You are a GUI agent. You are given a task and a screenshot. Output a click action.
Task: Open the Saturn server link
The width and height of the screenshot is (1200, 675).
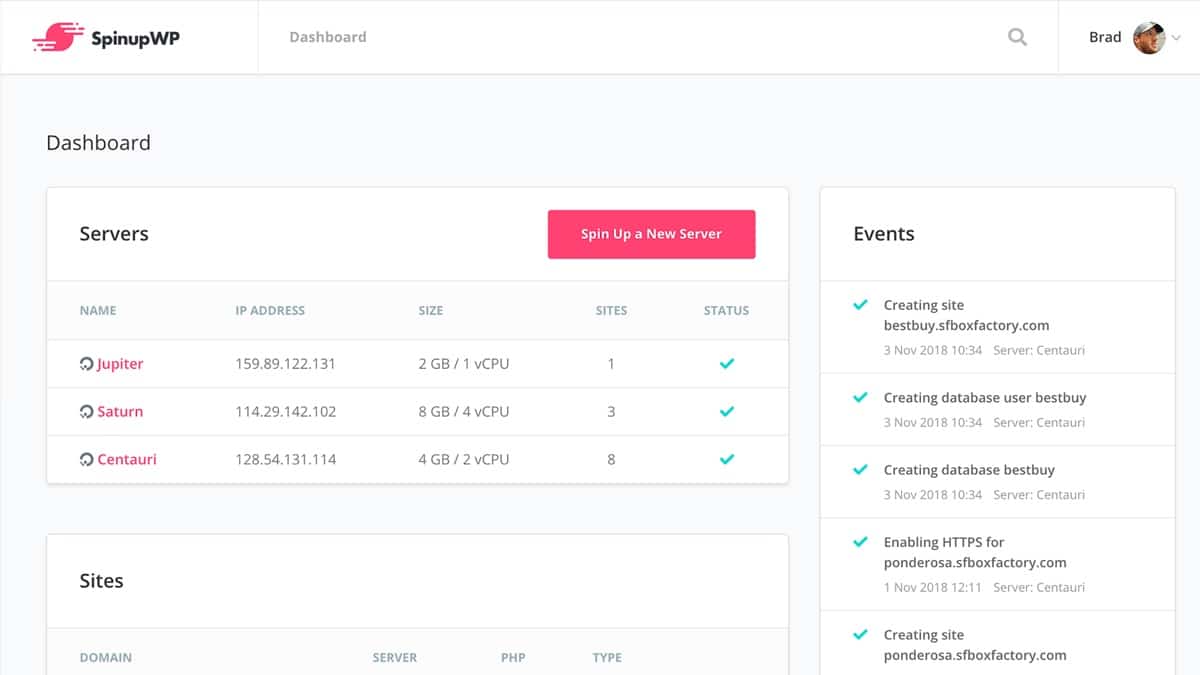120,412
